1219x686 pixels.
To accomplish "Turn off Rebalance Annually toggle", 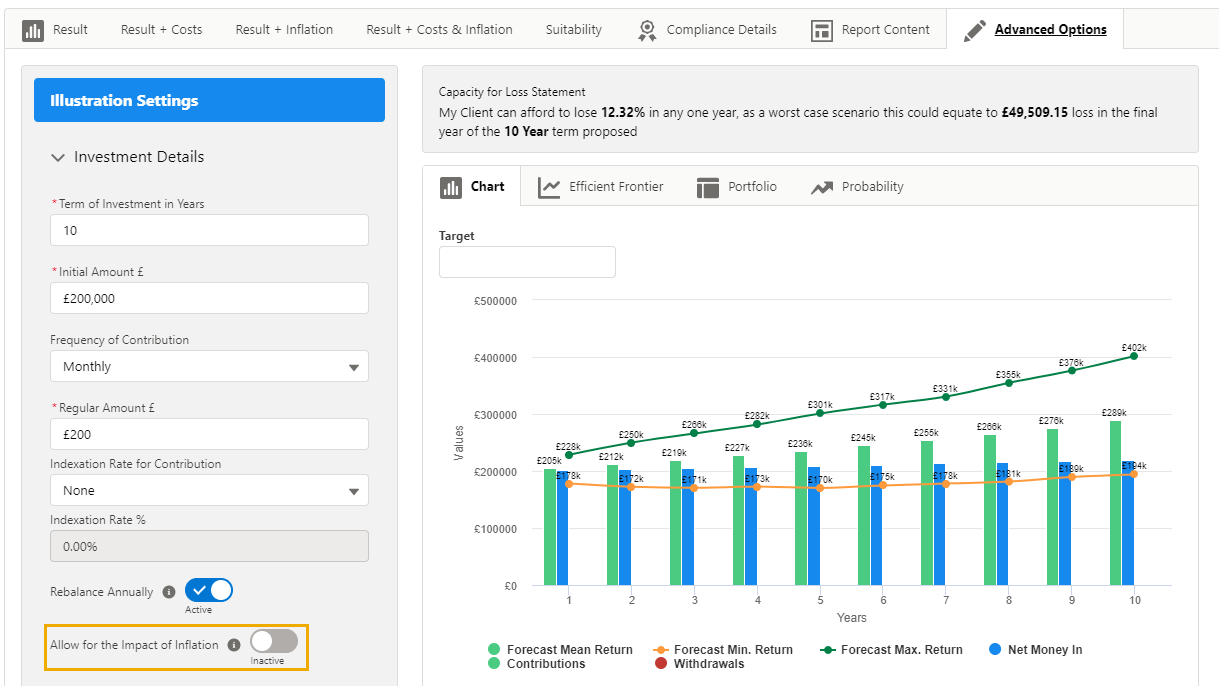I will pos(209,590).
